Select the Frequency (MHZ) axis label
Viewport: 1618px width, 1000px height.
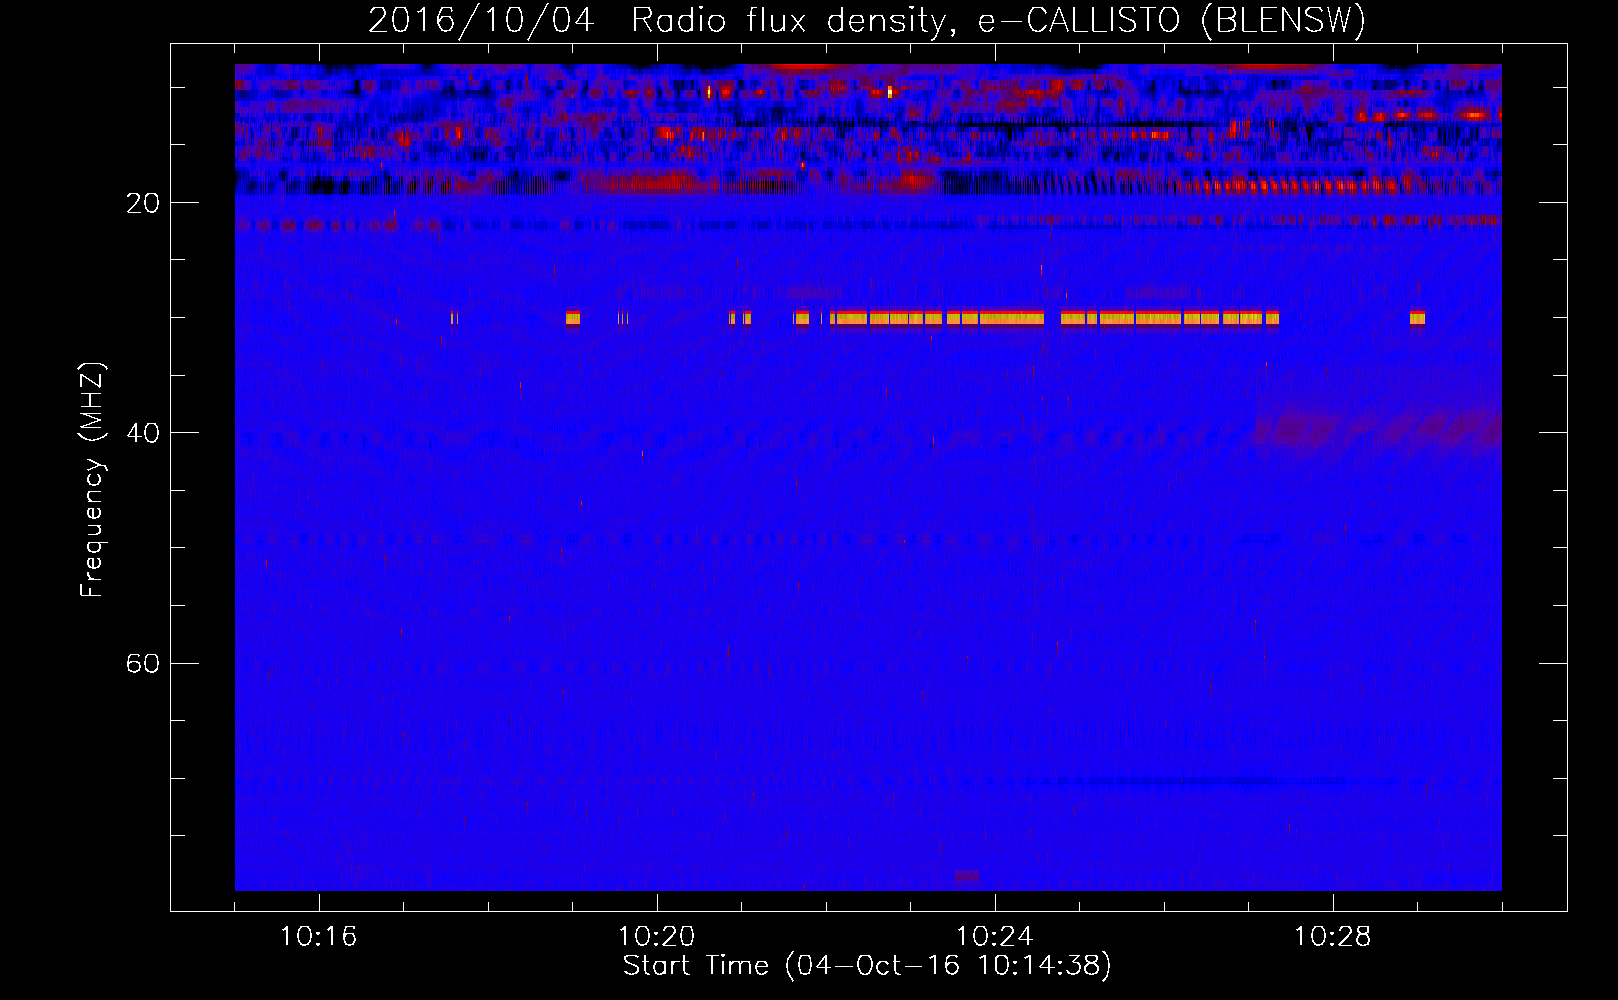92,480
